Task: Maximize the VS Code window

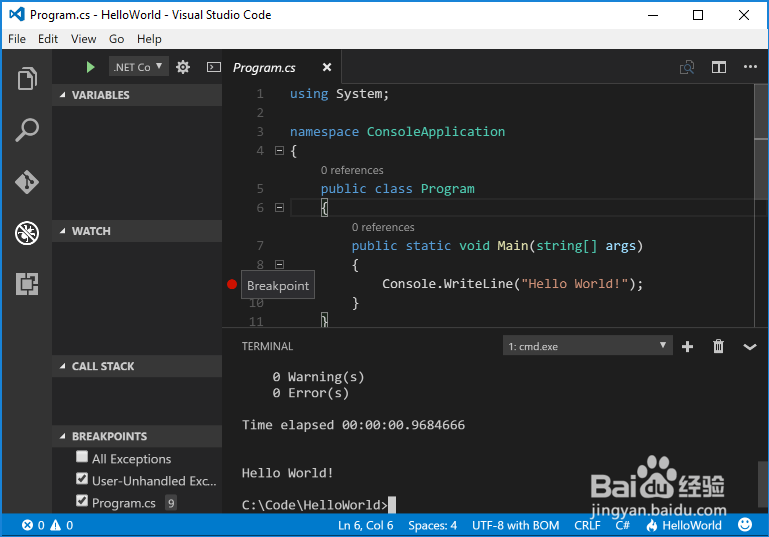Action: click(x=698, y=15)
